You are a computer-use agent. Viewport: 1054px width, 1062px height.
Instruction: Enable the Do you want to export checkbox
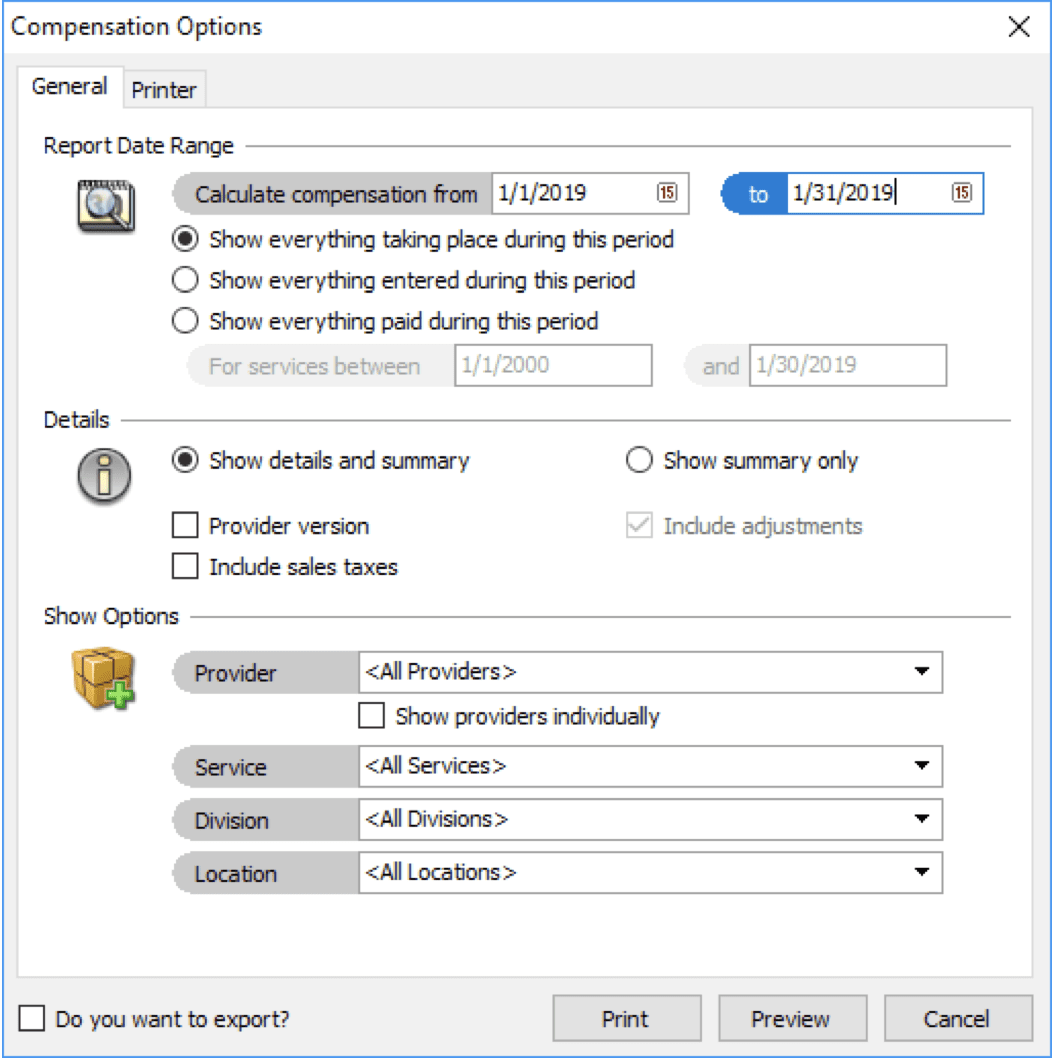33,1019
